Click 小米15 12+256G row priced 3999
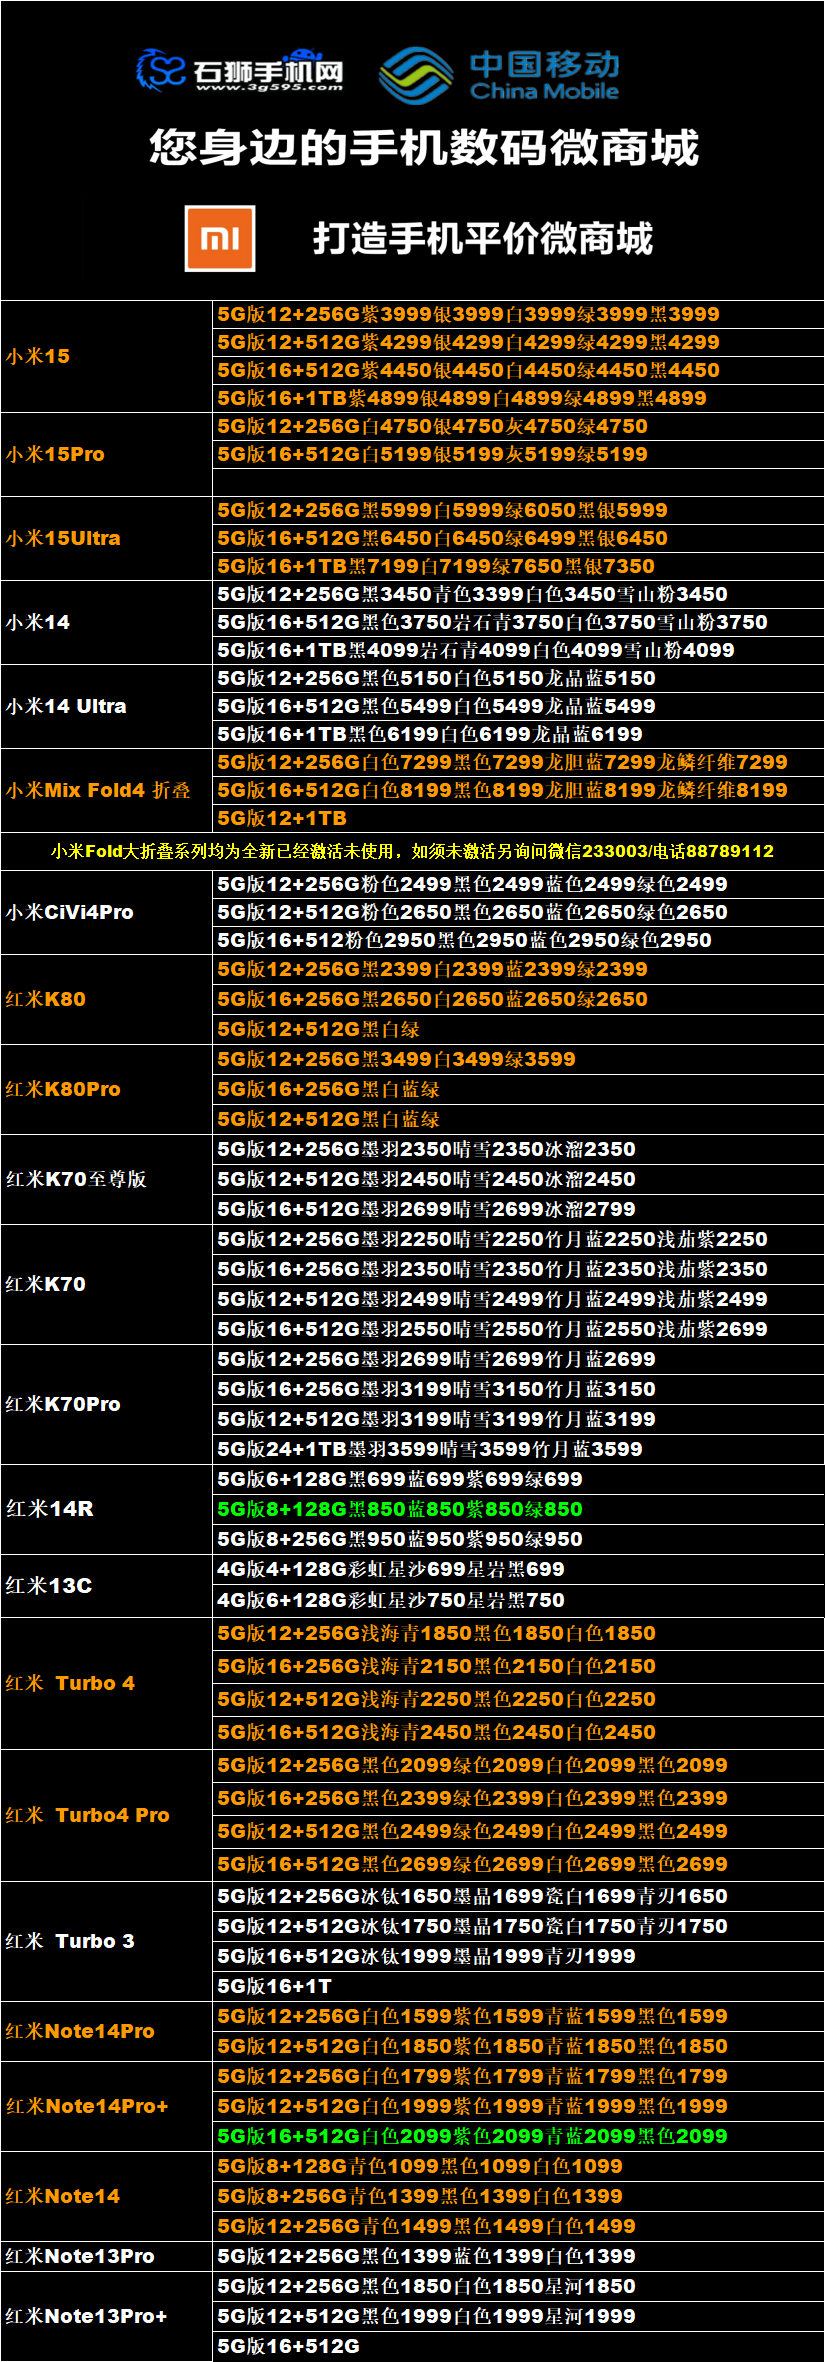Screen dimensions: 825x2362 pos(518,314)
